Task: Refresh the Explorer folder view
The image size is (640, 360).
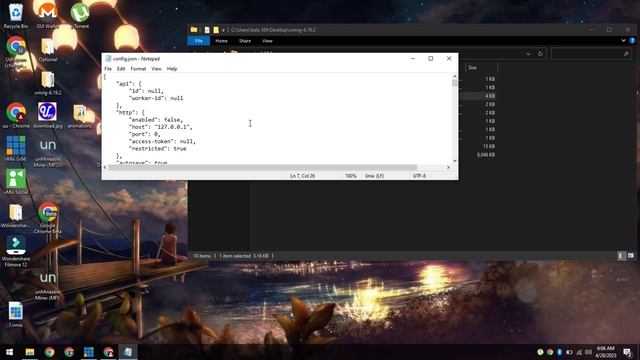Action: click(x=540, y=54)
